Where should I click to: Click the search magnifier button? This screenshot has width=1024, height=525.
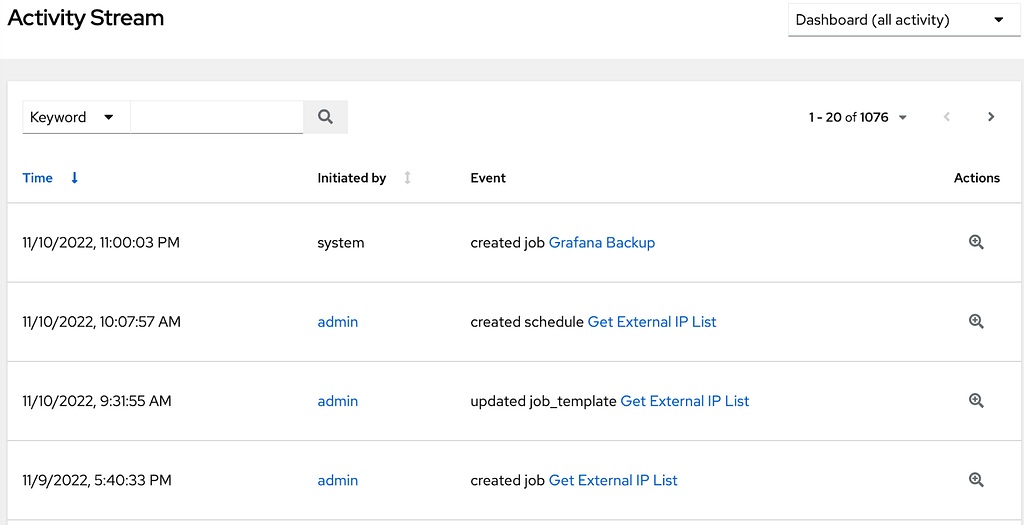(325, 117)
